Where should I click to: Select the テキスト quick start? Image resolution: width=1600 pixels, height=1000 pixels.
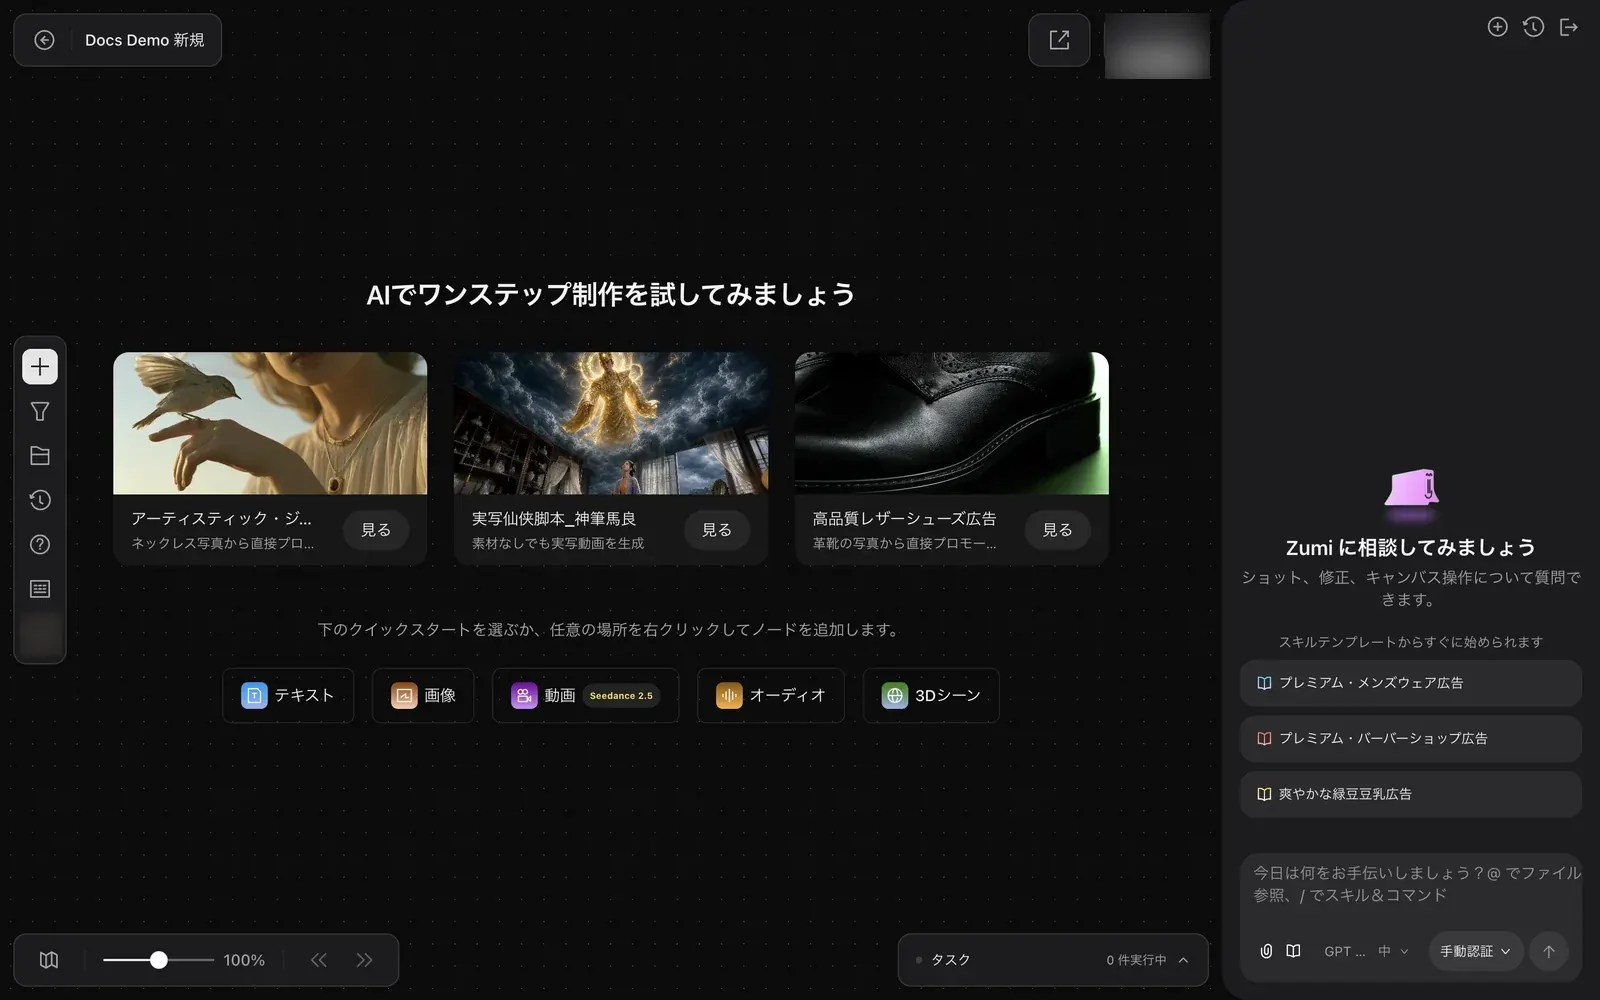pyautogui.click(x=288, y=695)
